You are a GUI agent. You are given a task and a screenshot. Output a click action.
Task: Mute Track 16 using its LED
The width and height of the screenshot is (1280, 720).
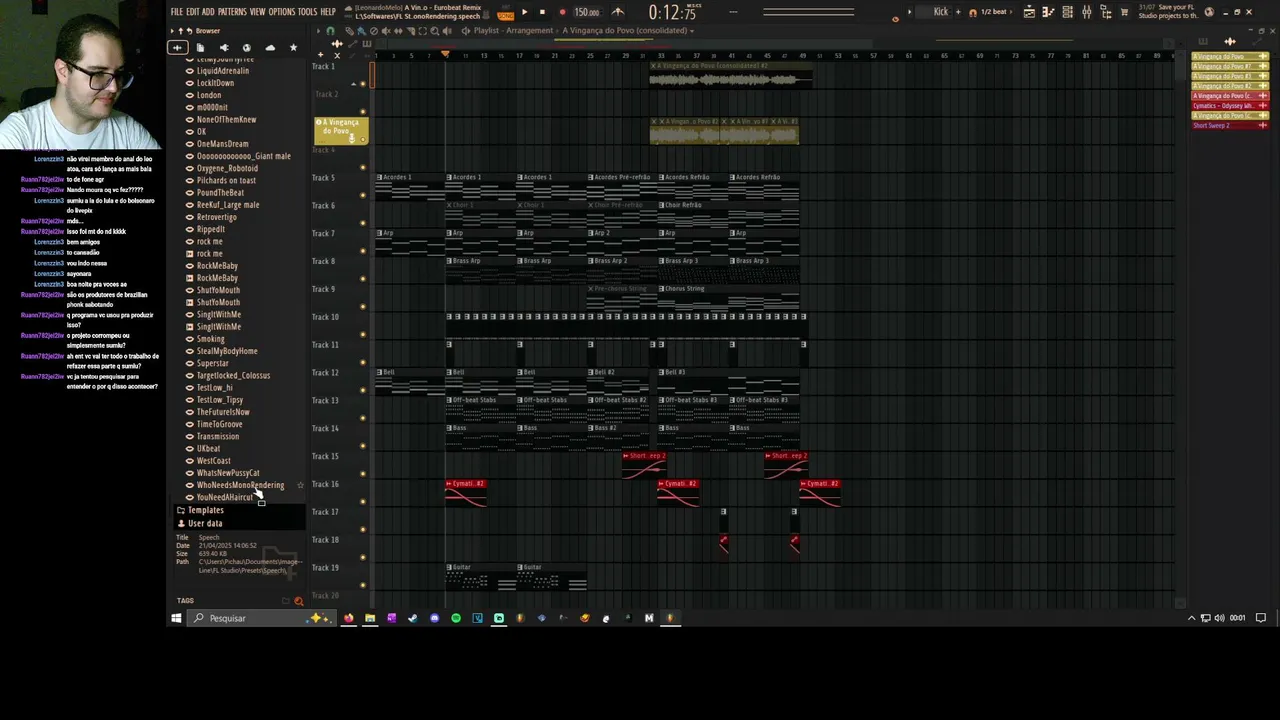click(363, 501)
